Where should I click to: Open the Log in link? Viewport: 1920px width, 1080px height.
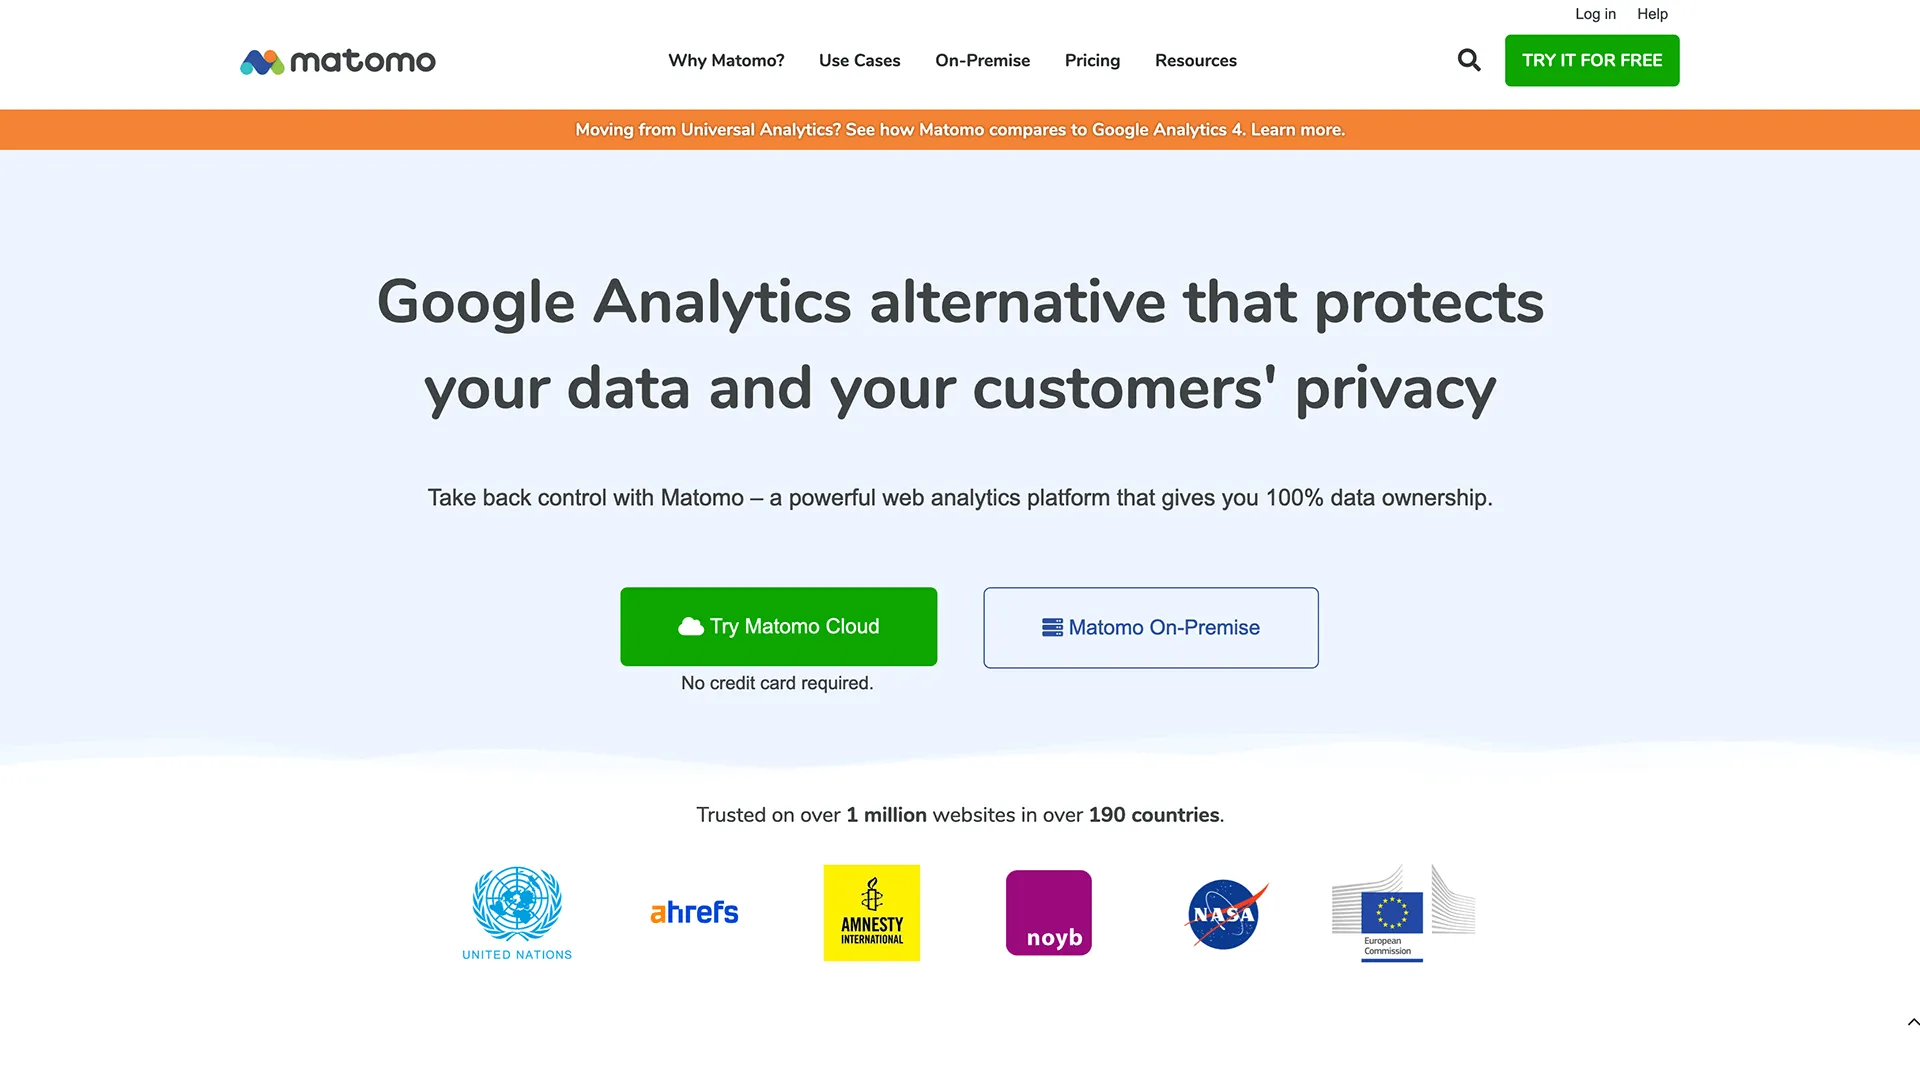pos(1595,14)
